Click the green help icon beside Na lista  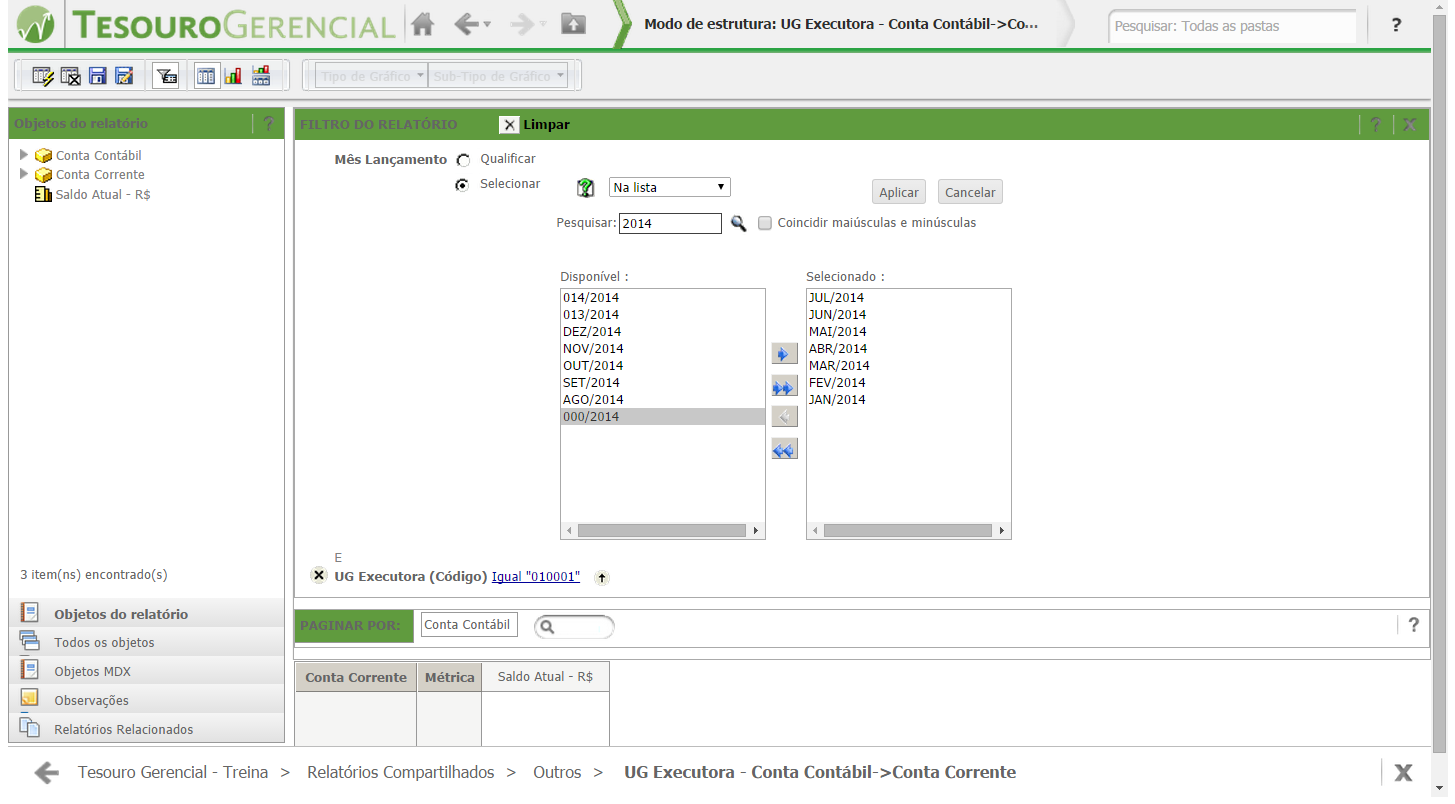coord(586,187)
